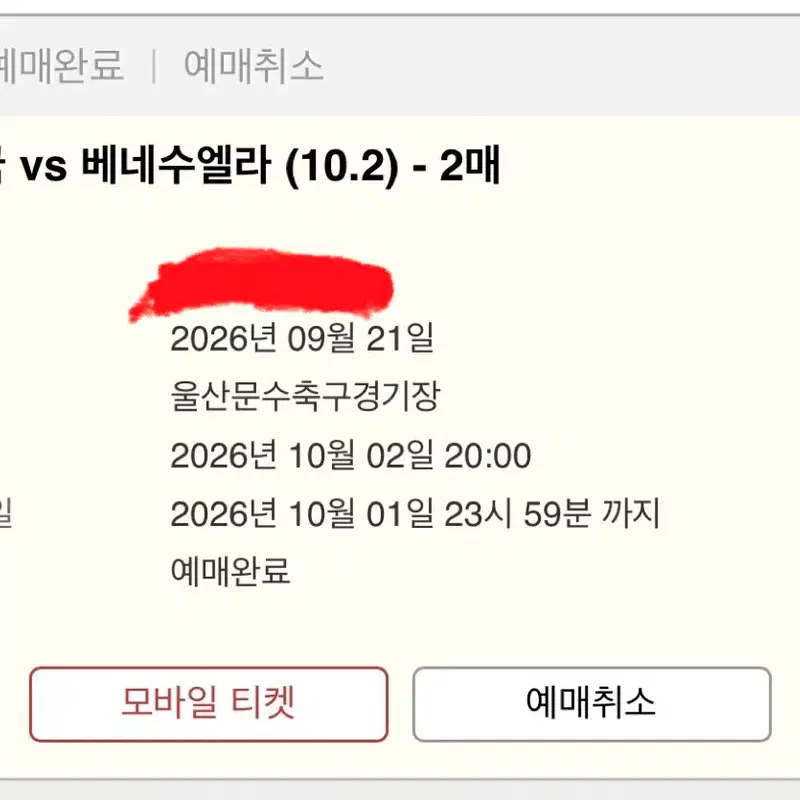
Task: Switch to the 예매취소 tab at top
Action: [254, 66]
